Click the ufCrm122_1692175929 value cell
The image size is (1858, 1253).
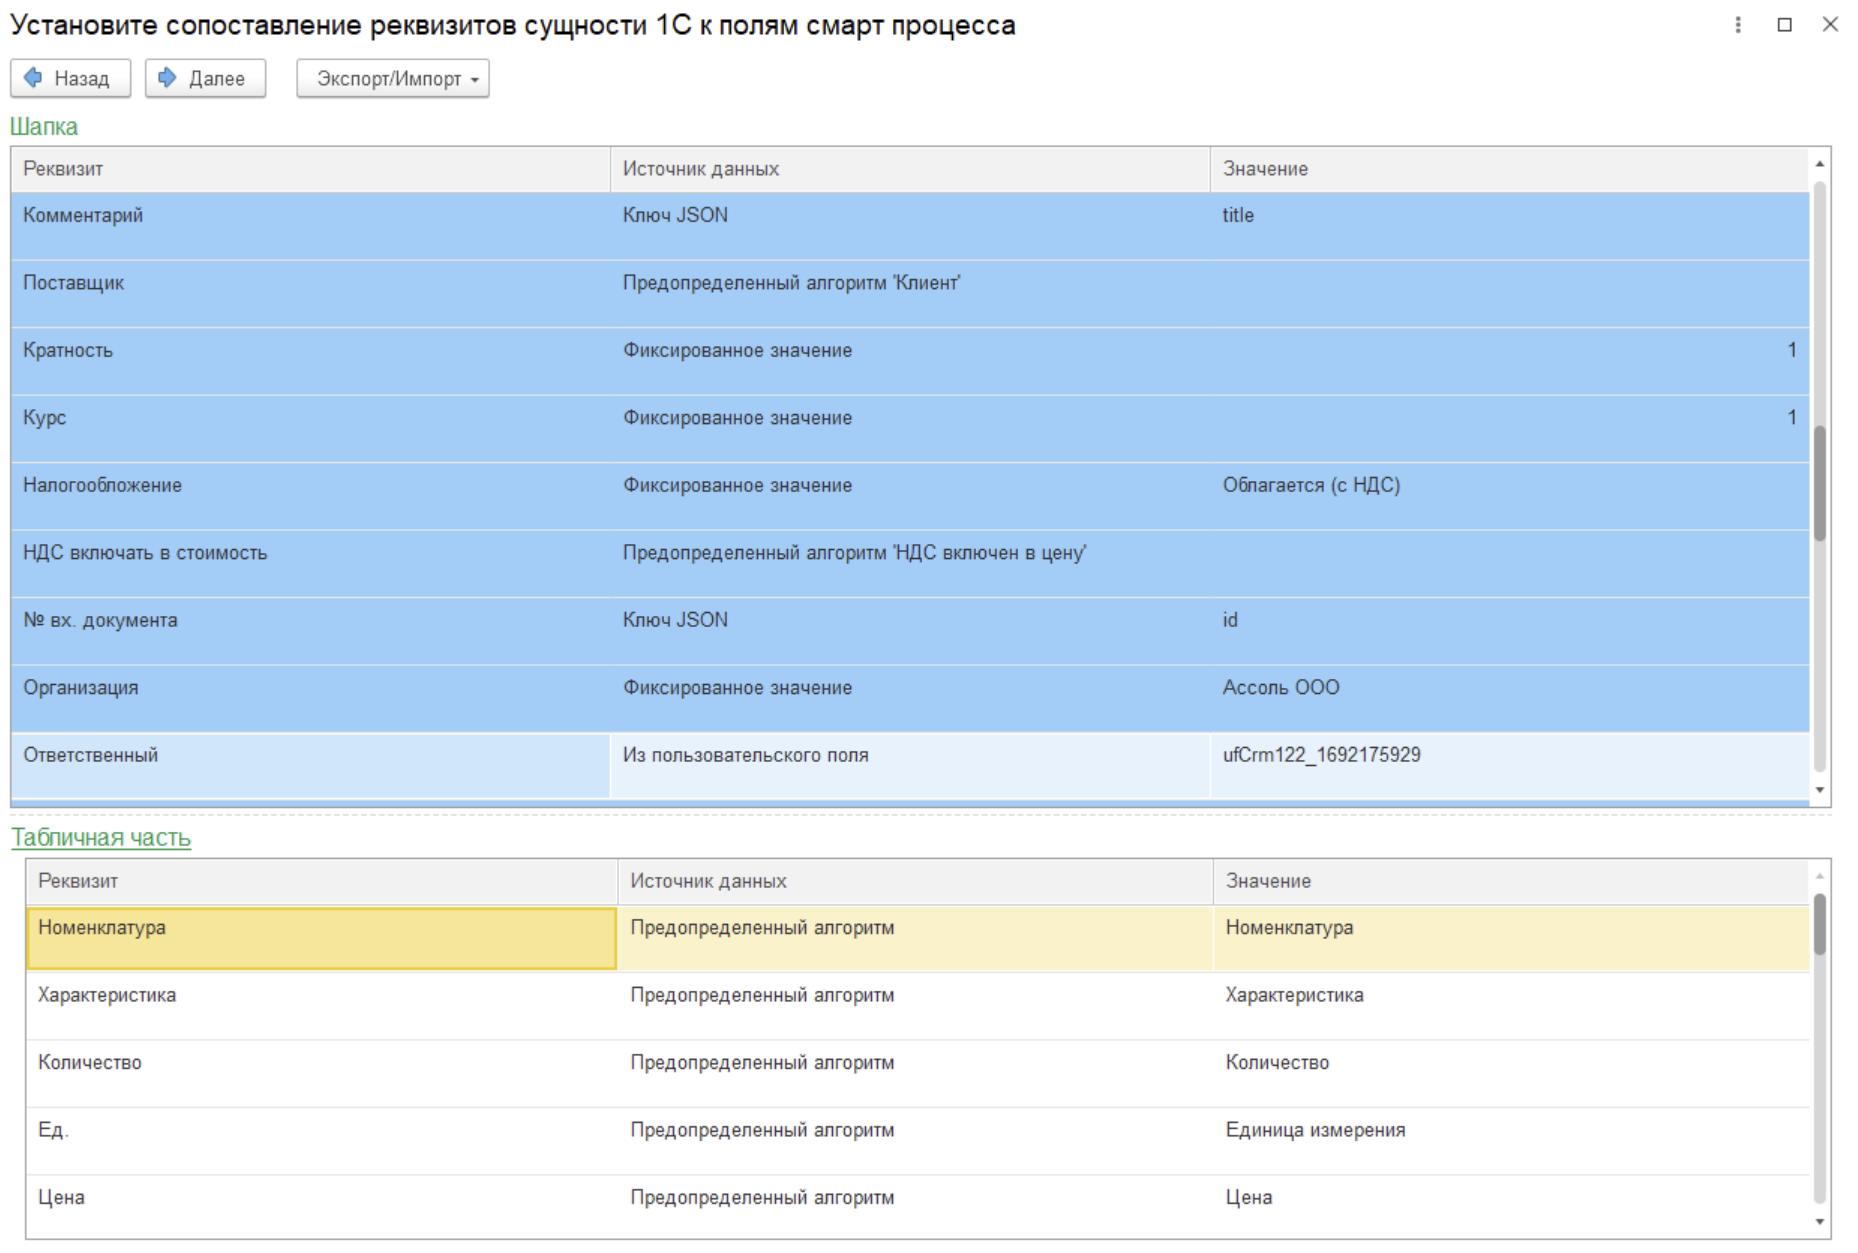pyautogui.click(x=1510, y=766)
